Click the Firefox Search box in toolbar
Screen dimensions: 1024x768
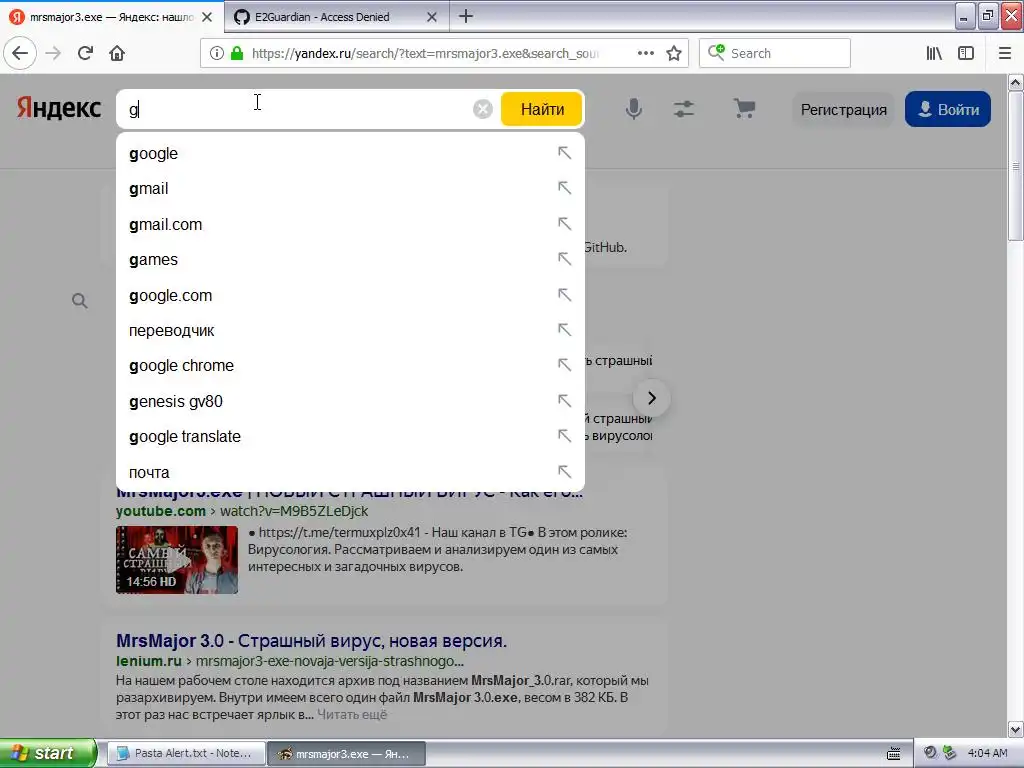tap(775, 54)
